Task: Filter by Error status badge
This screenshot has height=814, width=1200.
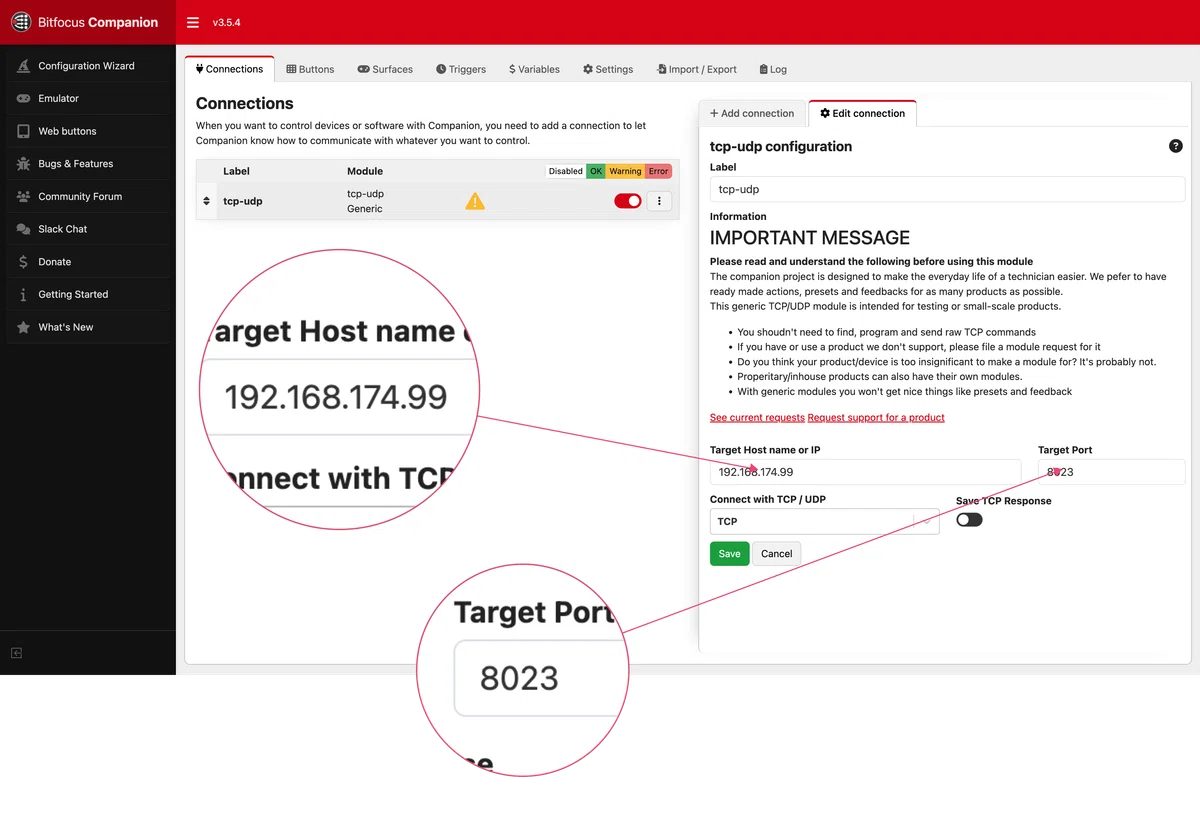Action: point(658,171)
